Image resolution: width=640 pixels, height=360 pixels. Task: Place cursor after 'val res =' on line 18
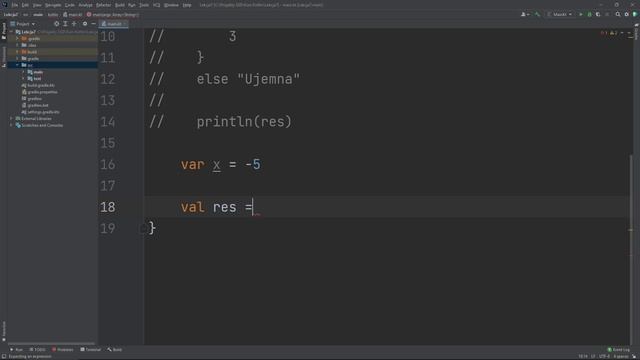pos(253,207)
